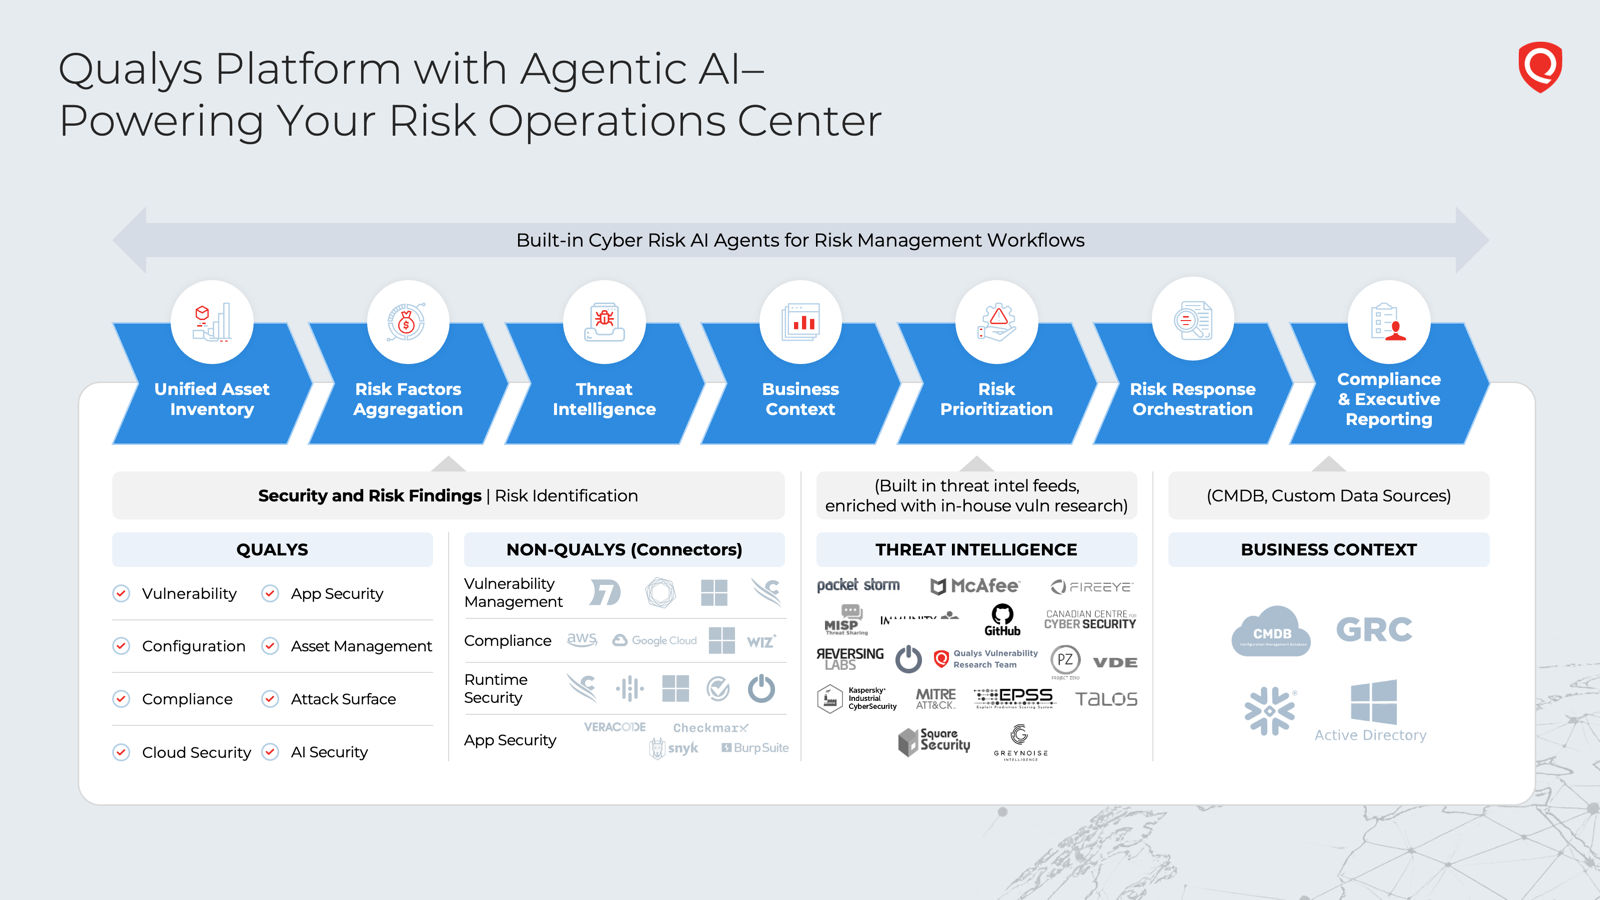Click the "Built in threat intel feeds" box
The height and width of the screenshot is (900, 1600).
977,495
